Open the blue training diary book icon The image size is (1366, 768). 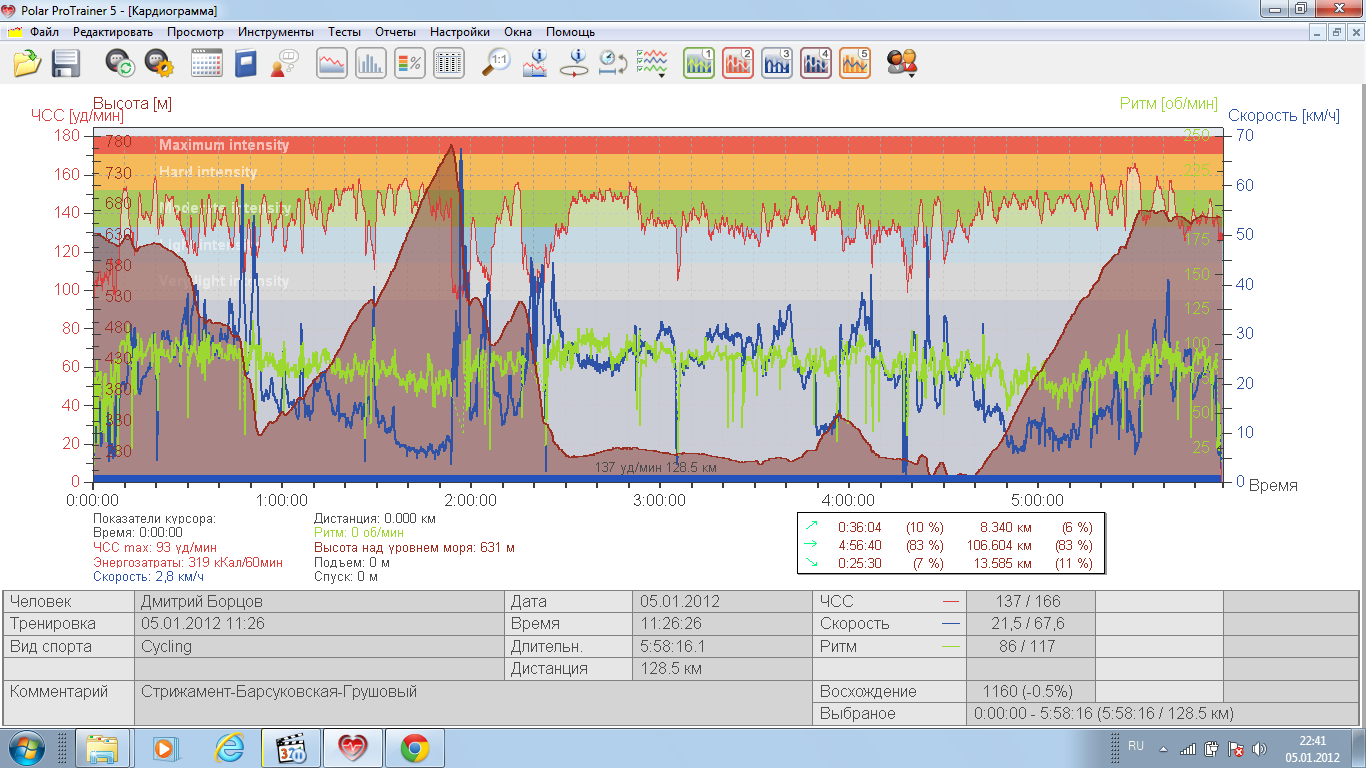pos(246,64)
